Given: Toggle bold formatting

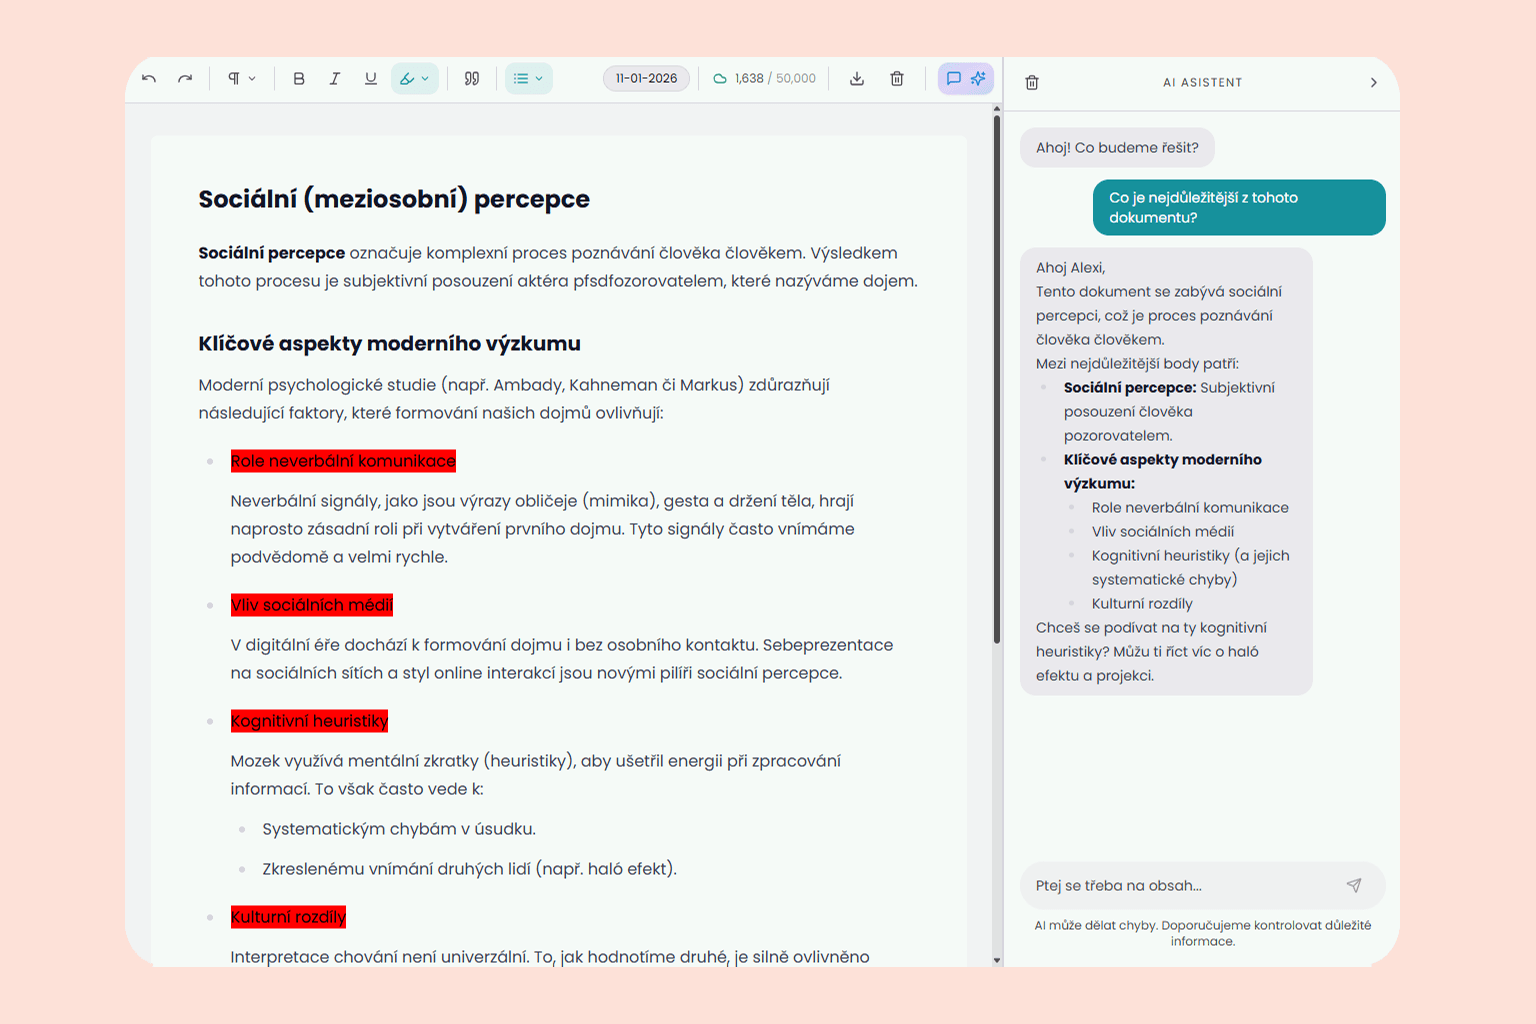Looking at the screenshot, I should (298, 79).
